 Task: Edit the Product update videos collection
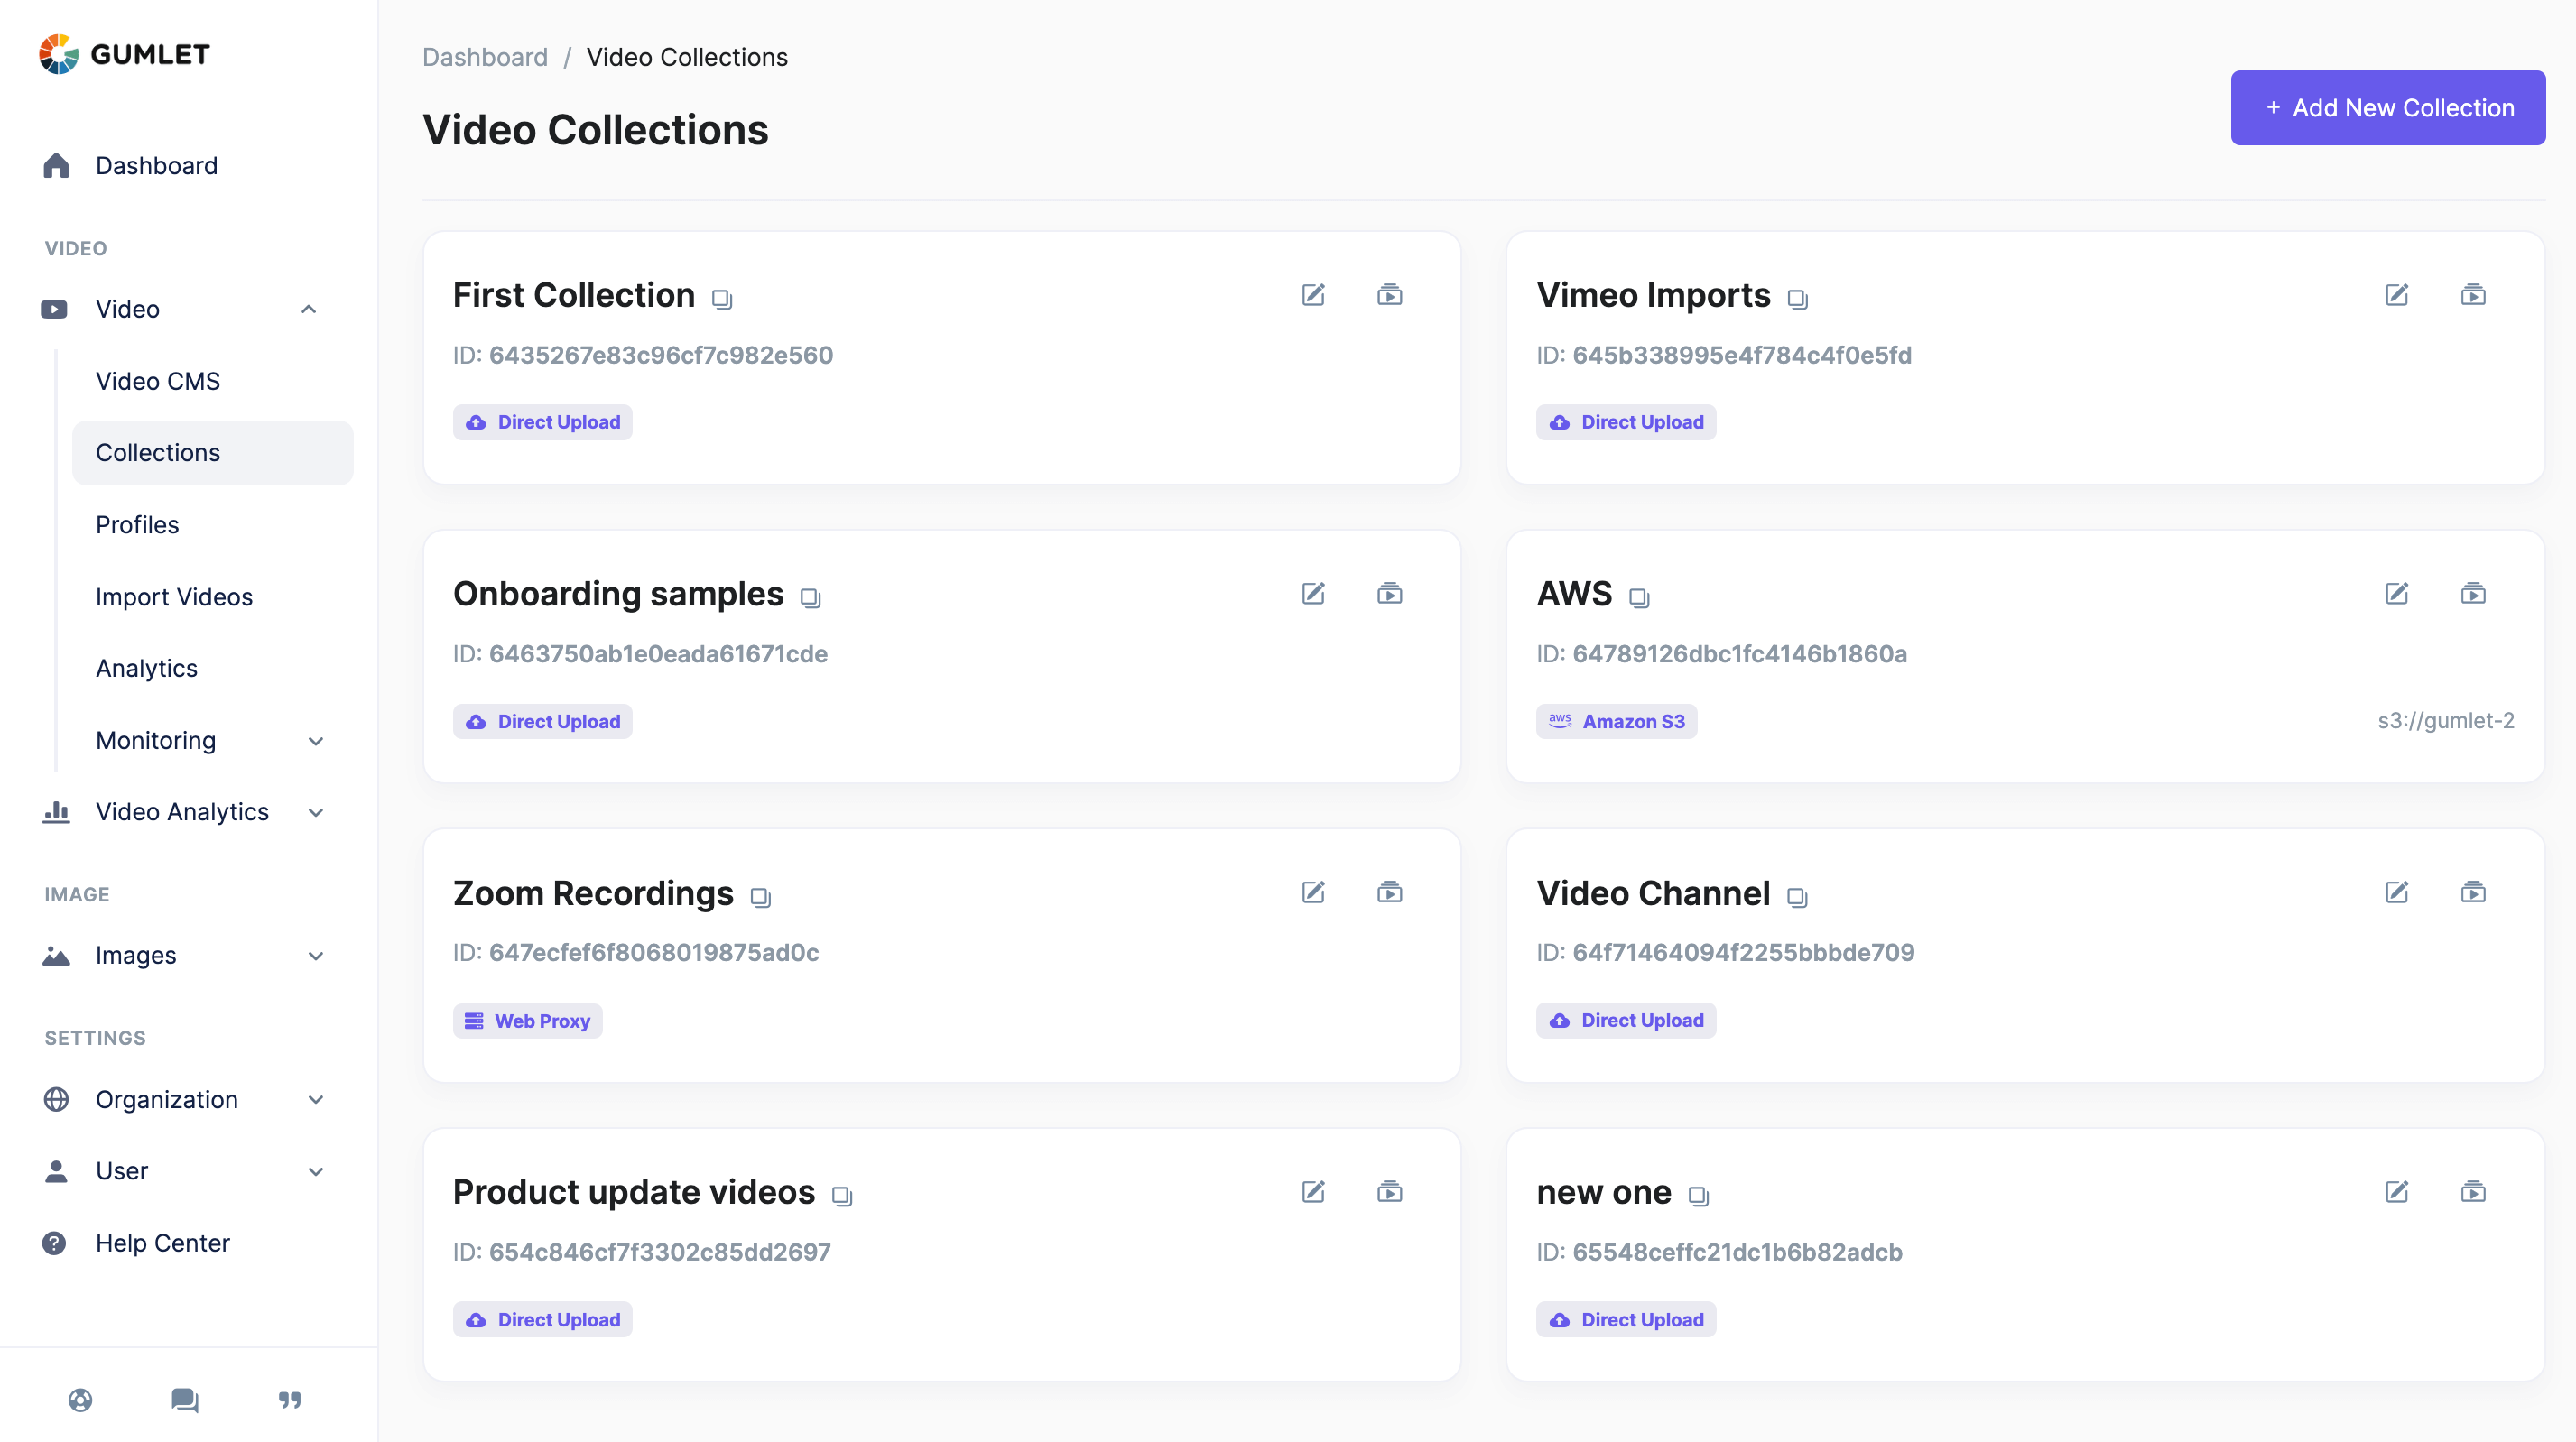pyautogui.click(x=1313, y=1191)
